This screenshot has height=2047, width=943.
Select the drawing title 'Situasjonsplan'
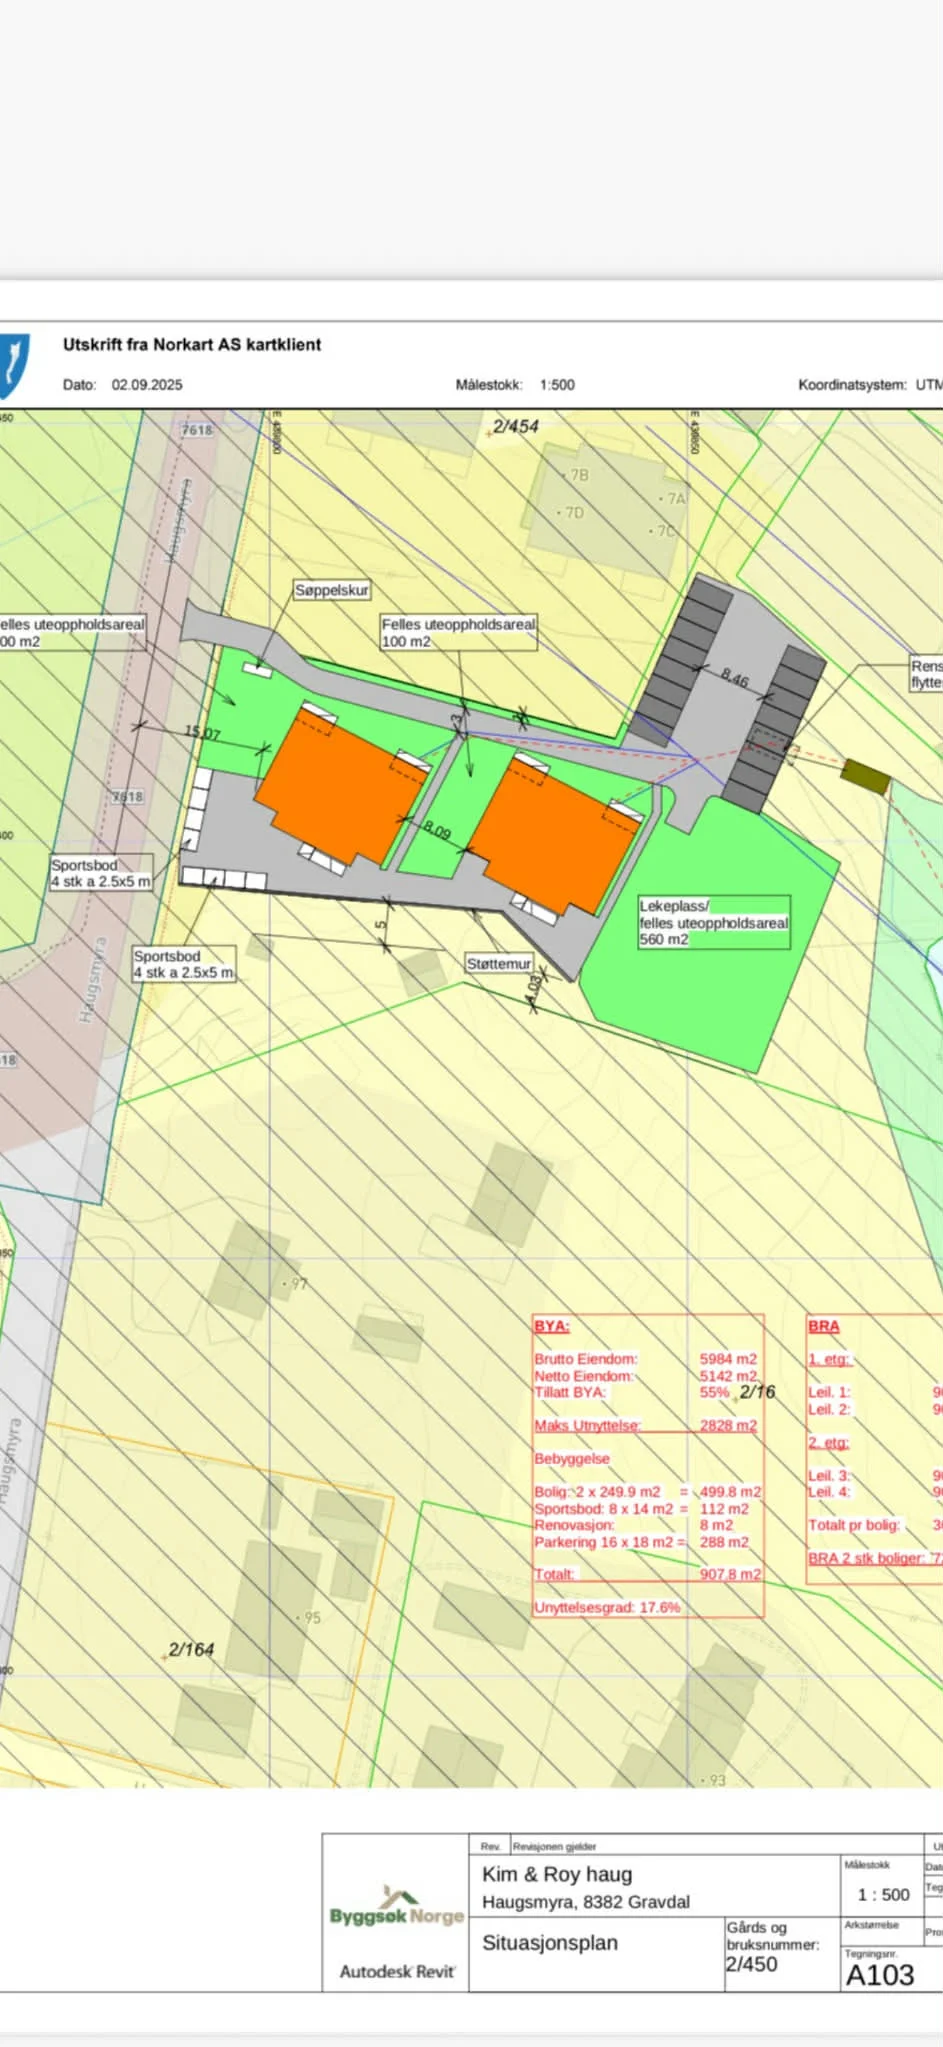550,1943
